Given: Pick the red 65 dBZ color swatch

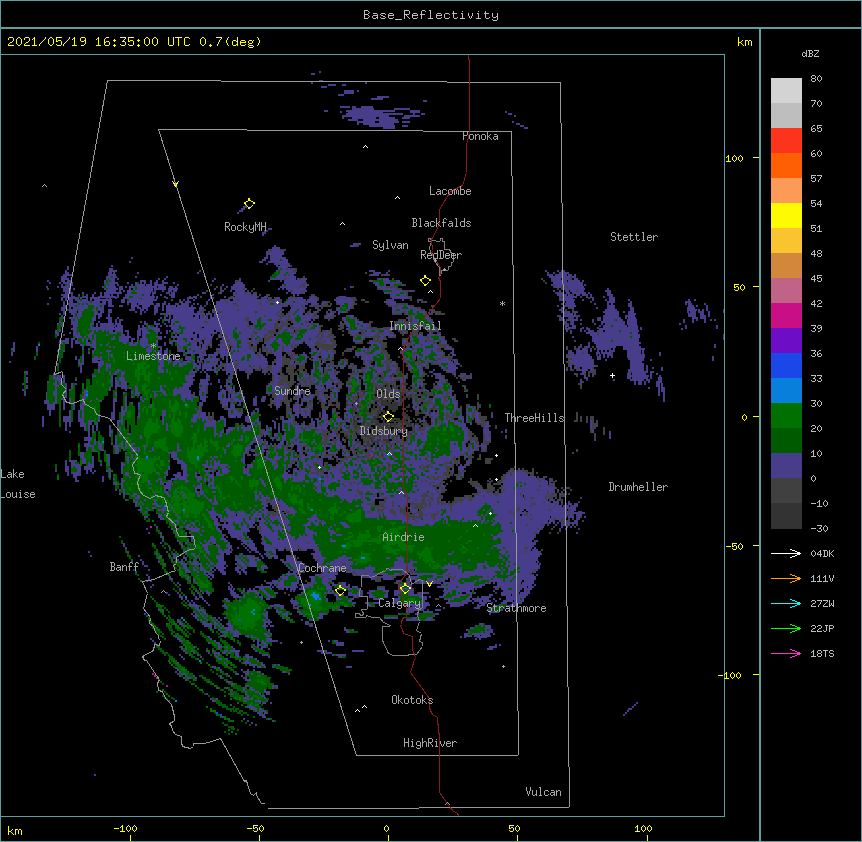Looking at the screenshot, I should [786, 141].
